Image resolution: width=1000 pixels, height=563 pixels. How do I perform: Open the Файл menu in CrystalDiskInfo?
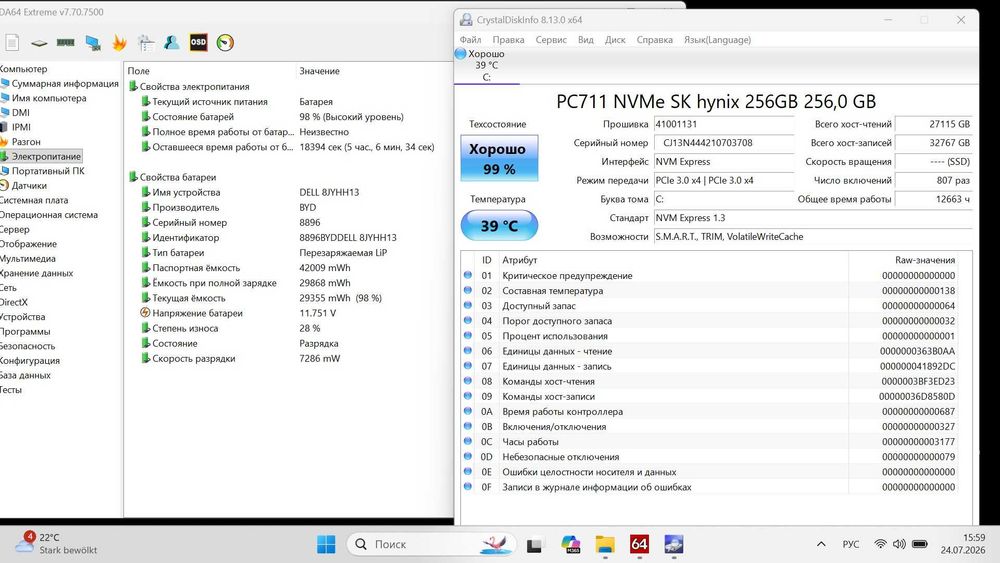471,40
